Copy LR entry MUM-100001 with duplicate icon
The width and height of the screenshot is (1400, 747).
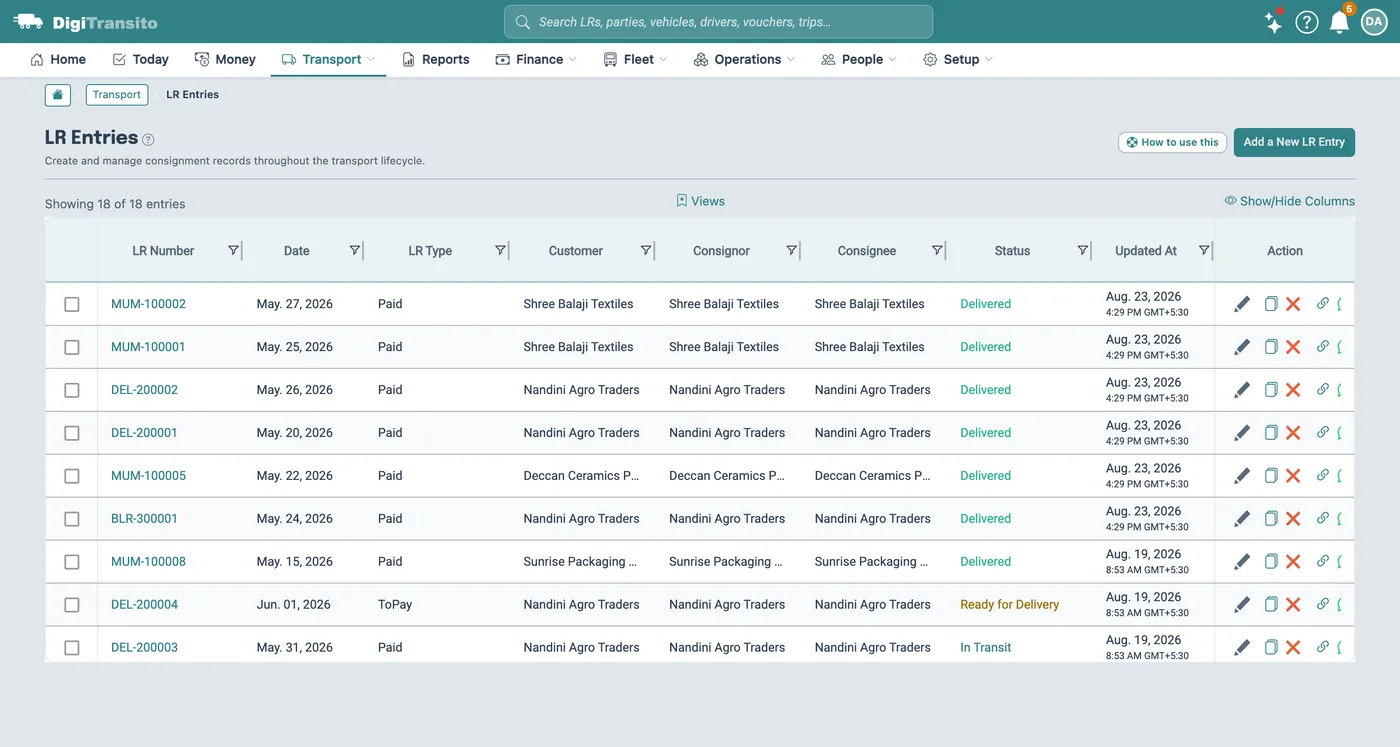(1271, 347)
